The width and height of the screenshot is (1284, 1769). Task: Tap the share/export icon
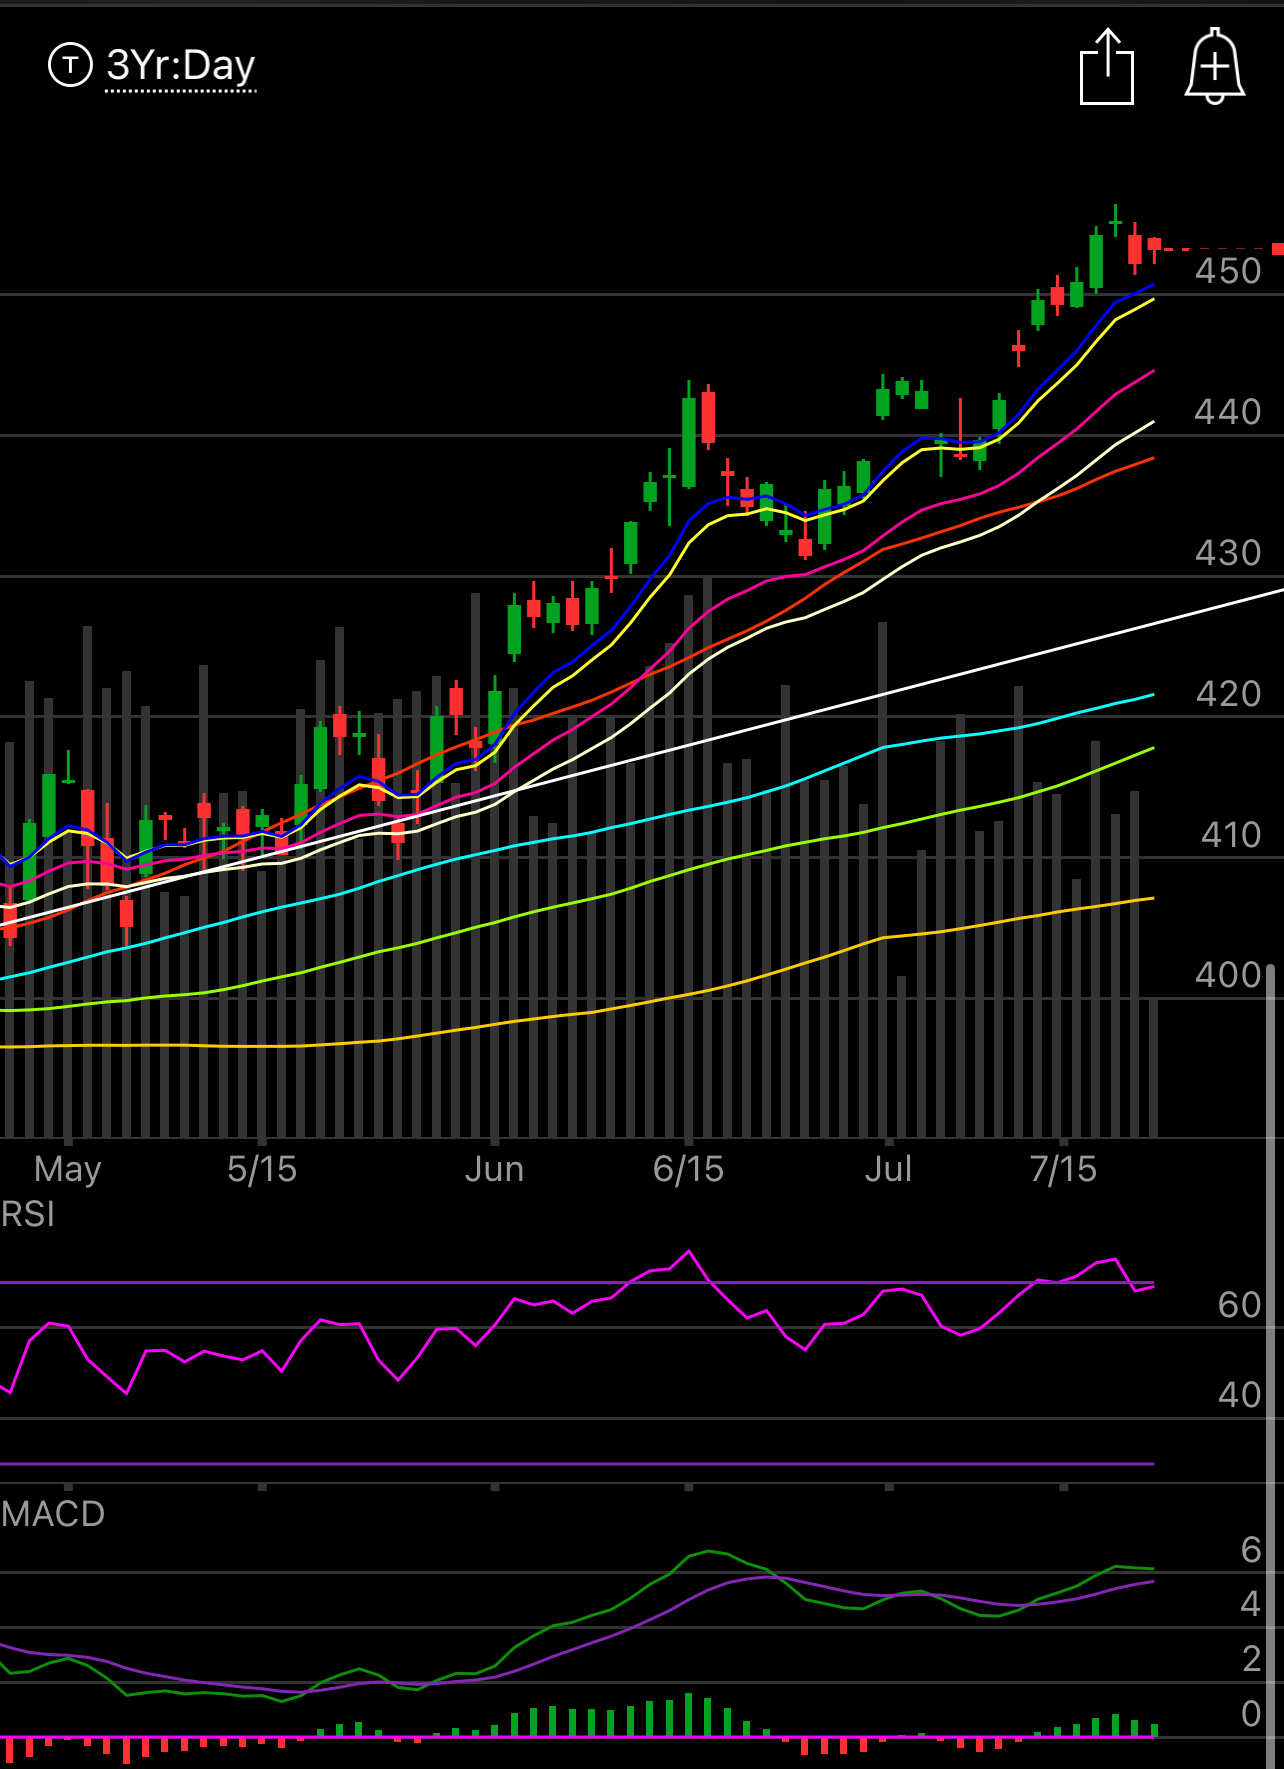pos(1107,66)
